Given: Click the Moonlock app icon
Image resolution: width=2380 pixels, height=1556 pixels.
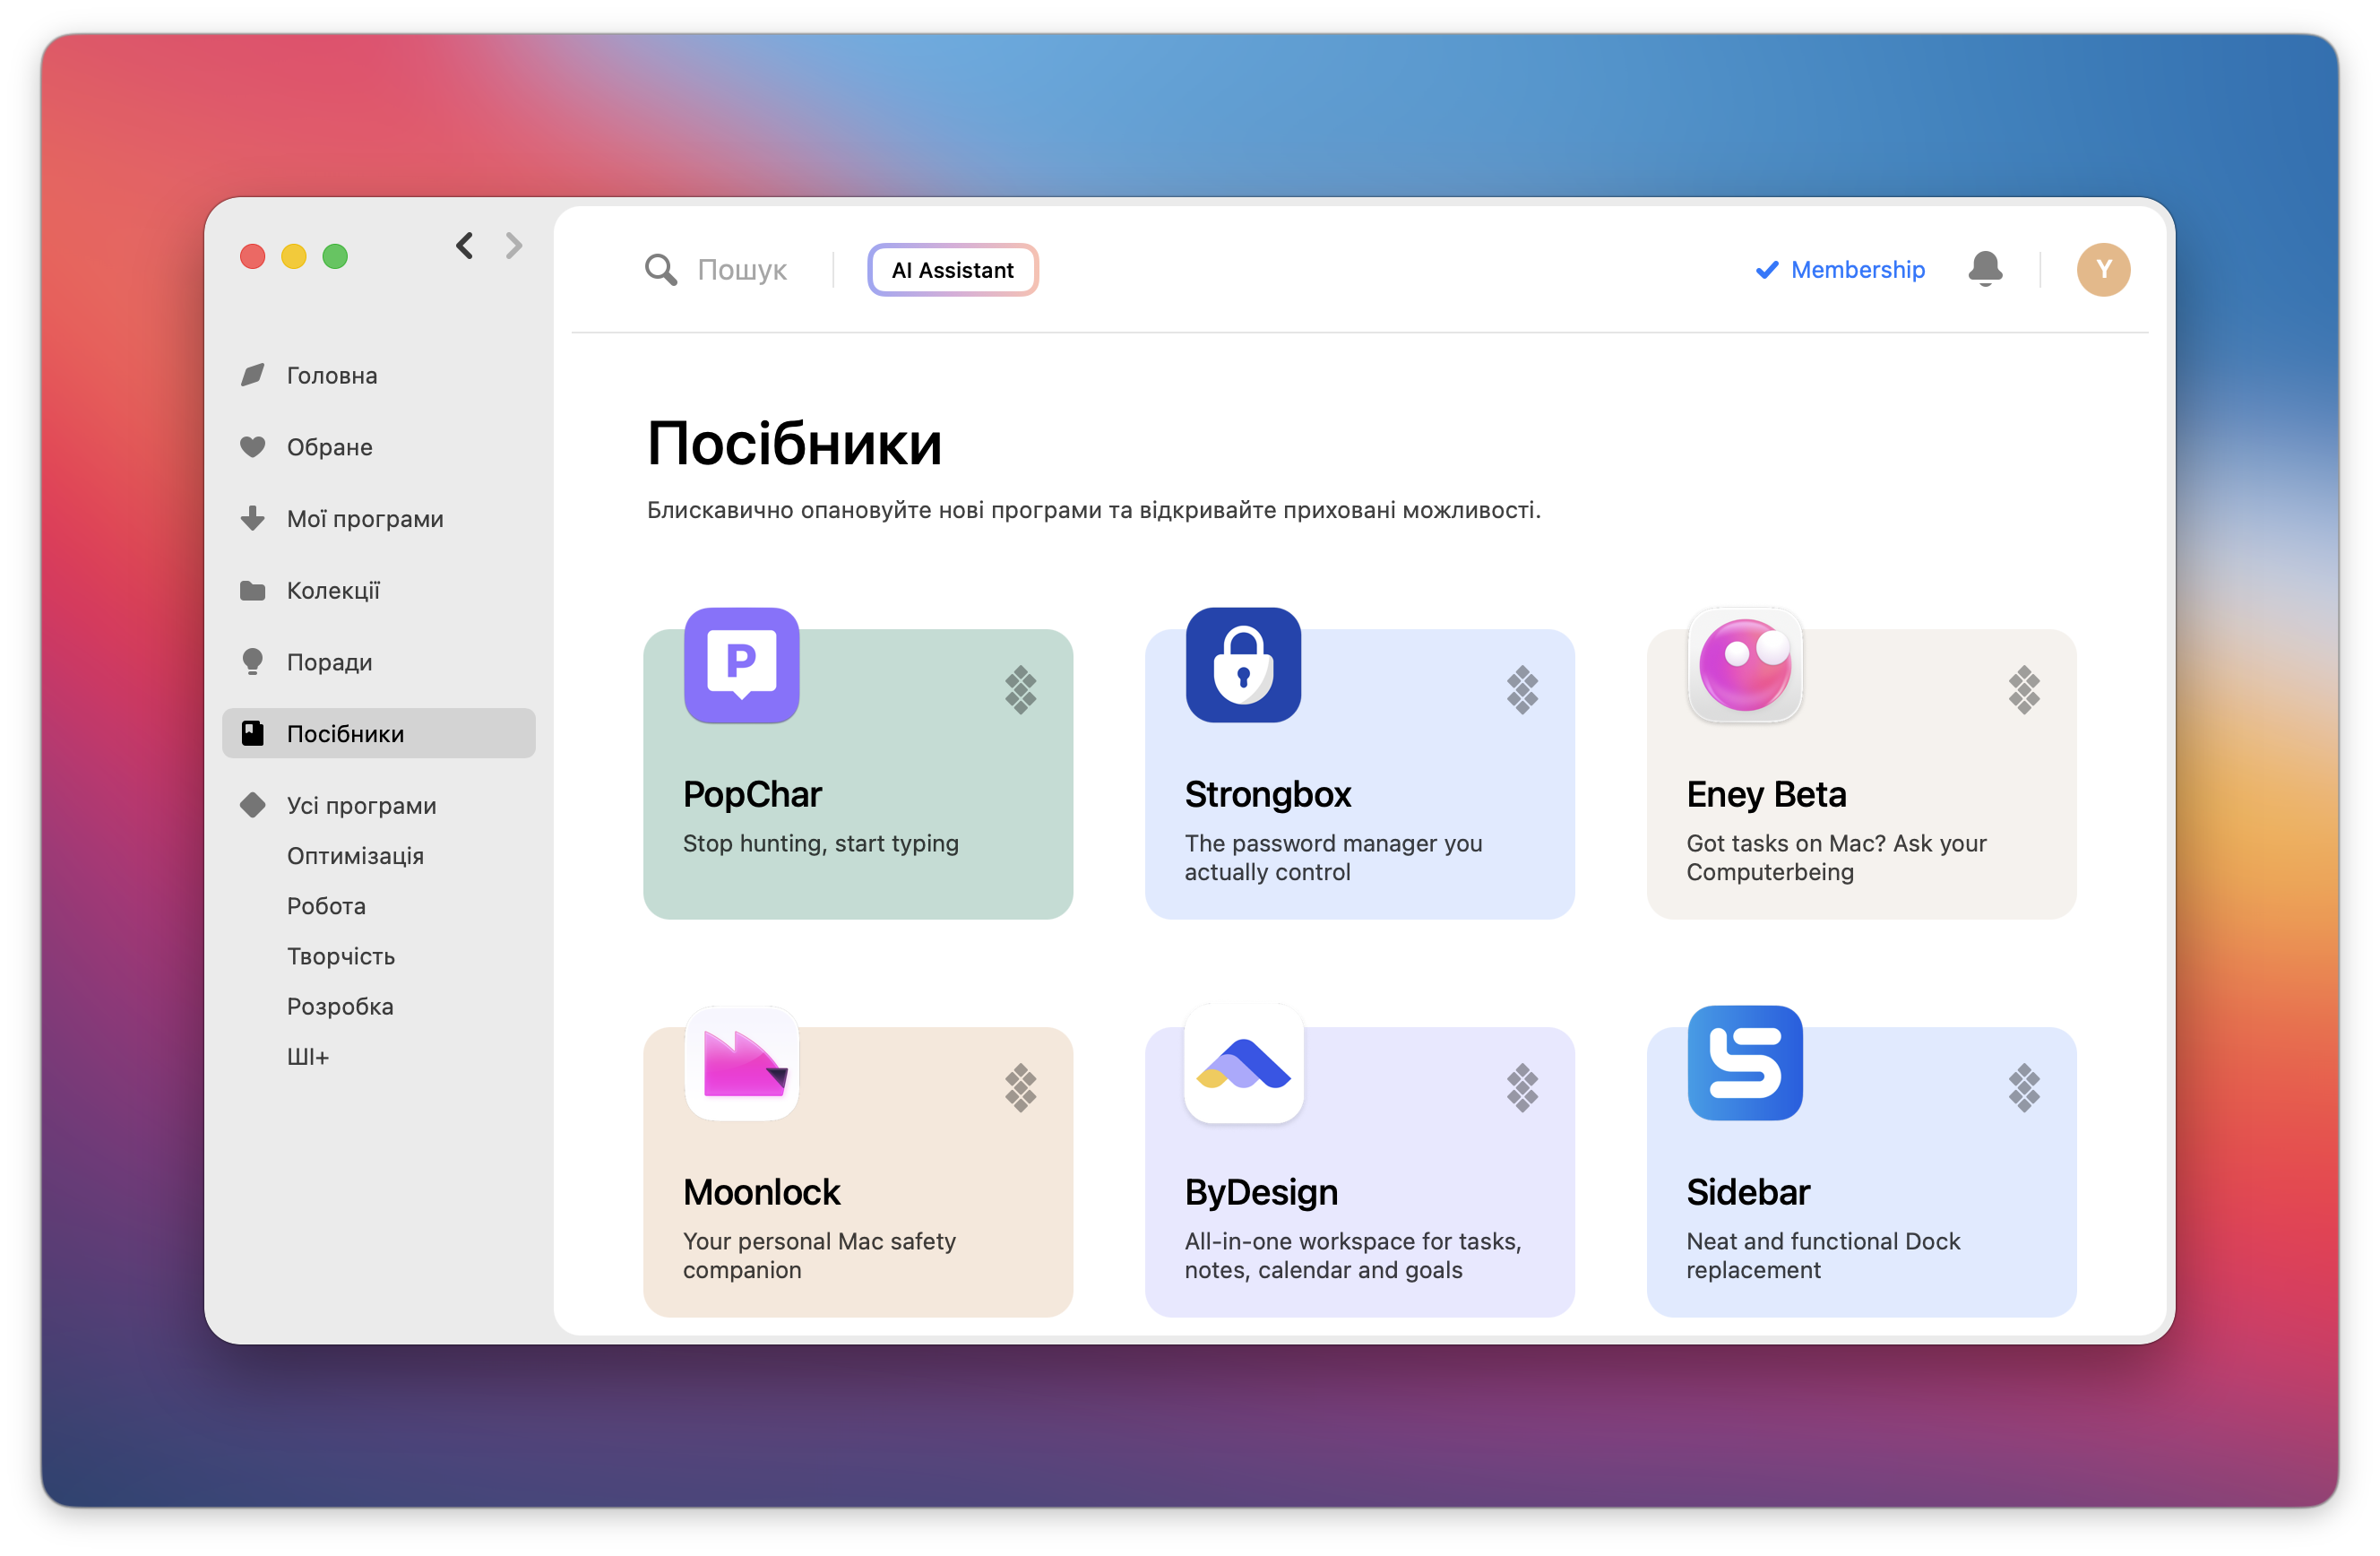Looking at the screenshot, I should click(742, 1063).
